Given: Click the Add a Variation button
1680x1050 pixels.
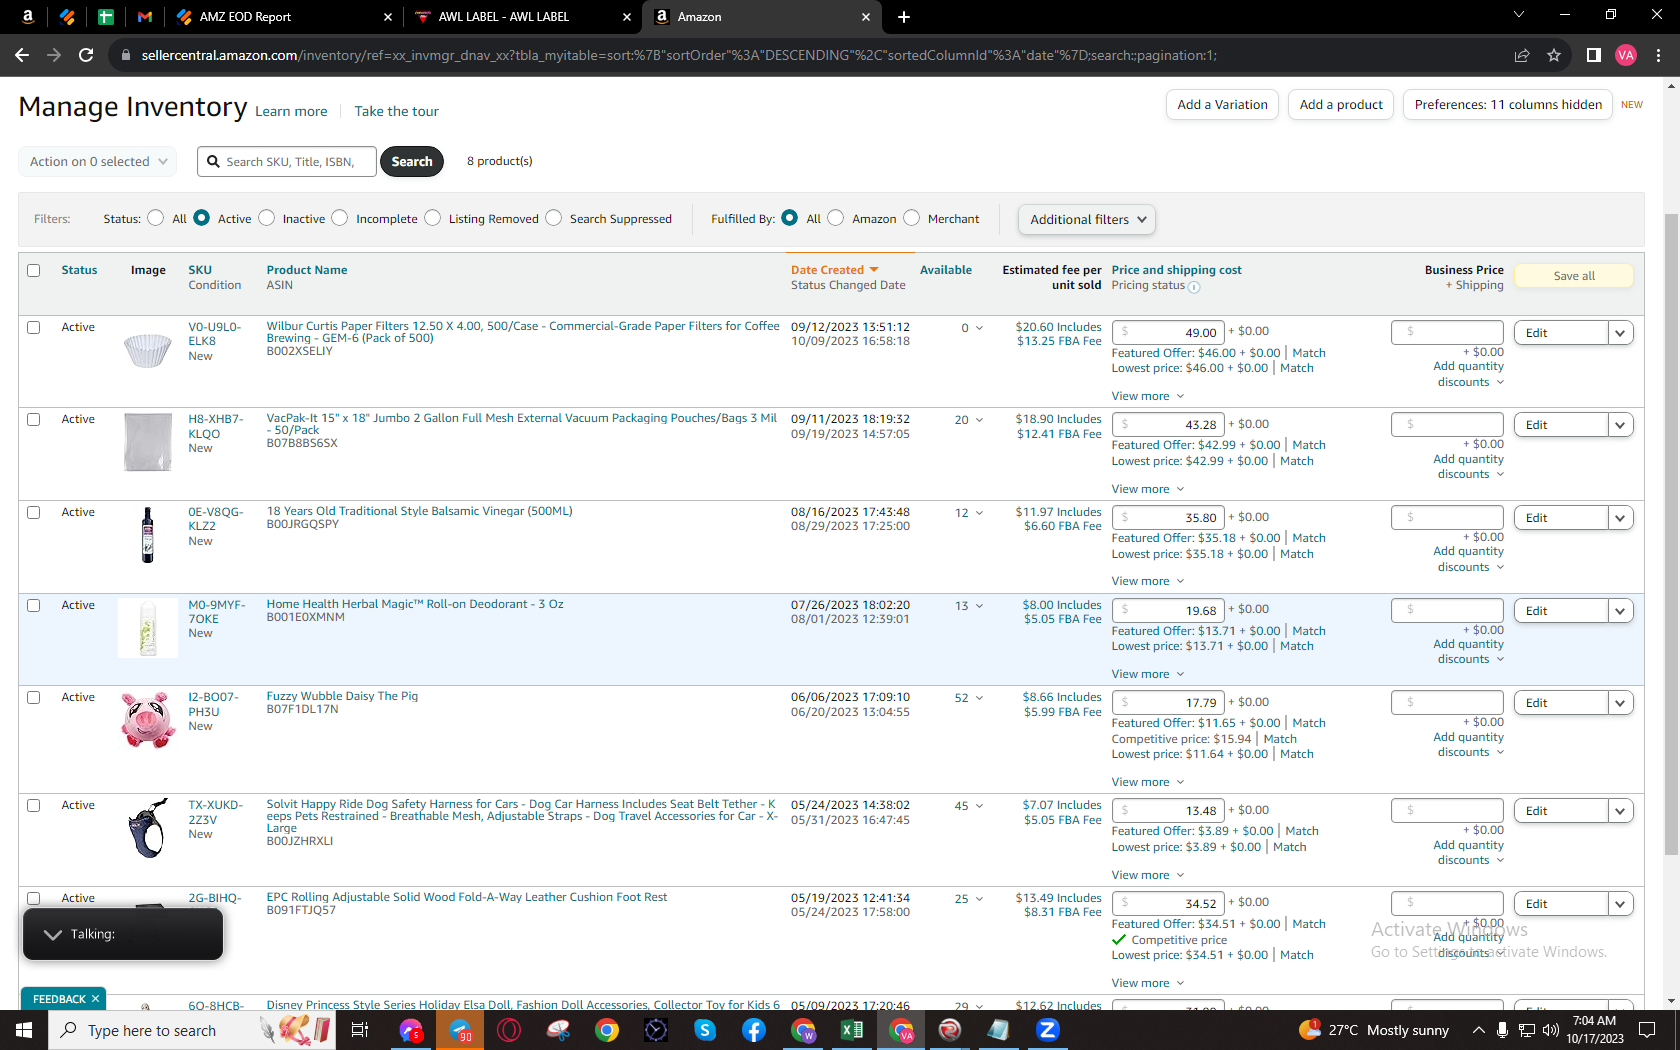Looking at the screenshot, I should 1222,104.
